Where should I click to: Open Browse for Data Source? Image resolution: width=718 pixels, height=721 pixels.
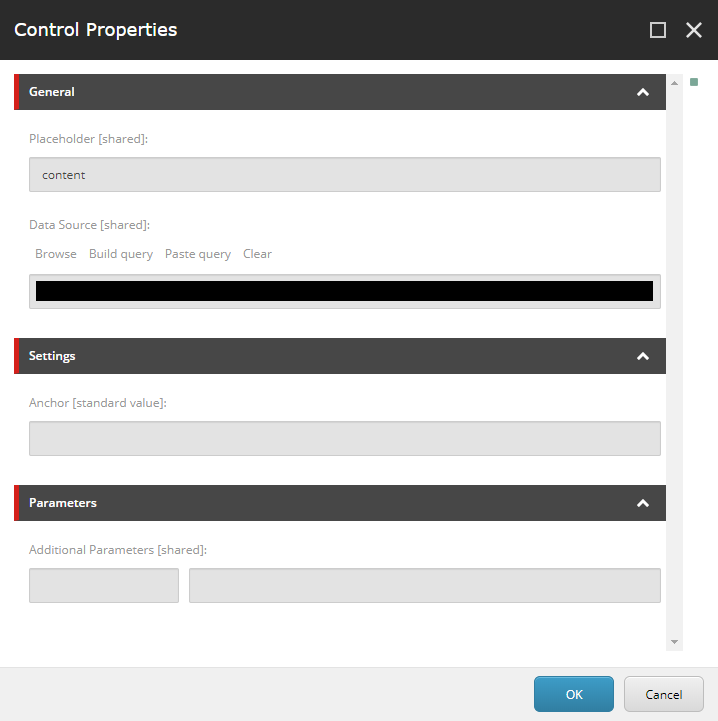click(x=56, y=254)
